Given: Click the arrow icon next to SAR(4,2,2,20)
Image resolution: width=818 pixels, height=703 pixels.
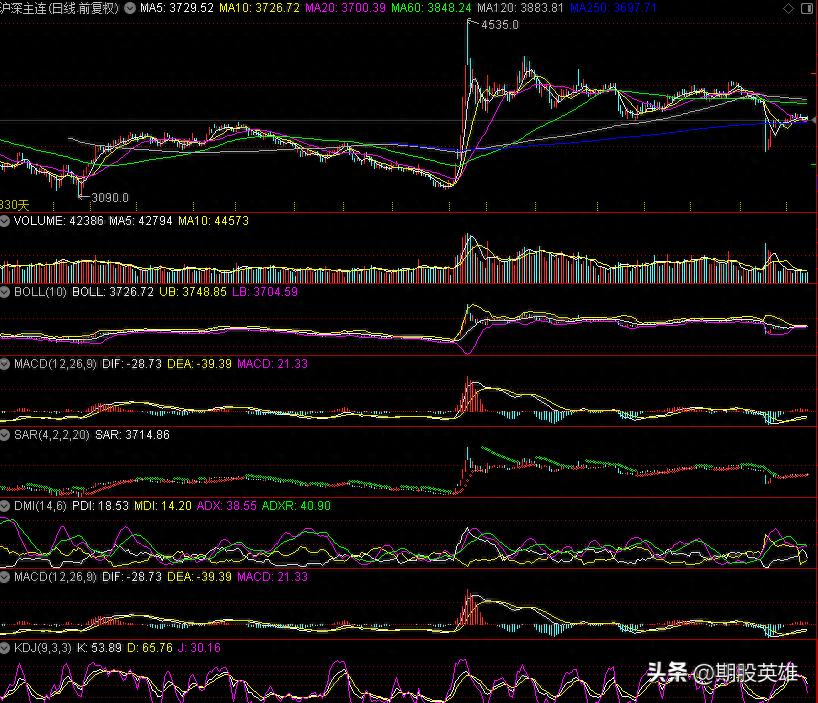Looking at the screenshot, I should (x=6, y=435).
